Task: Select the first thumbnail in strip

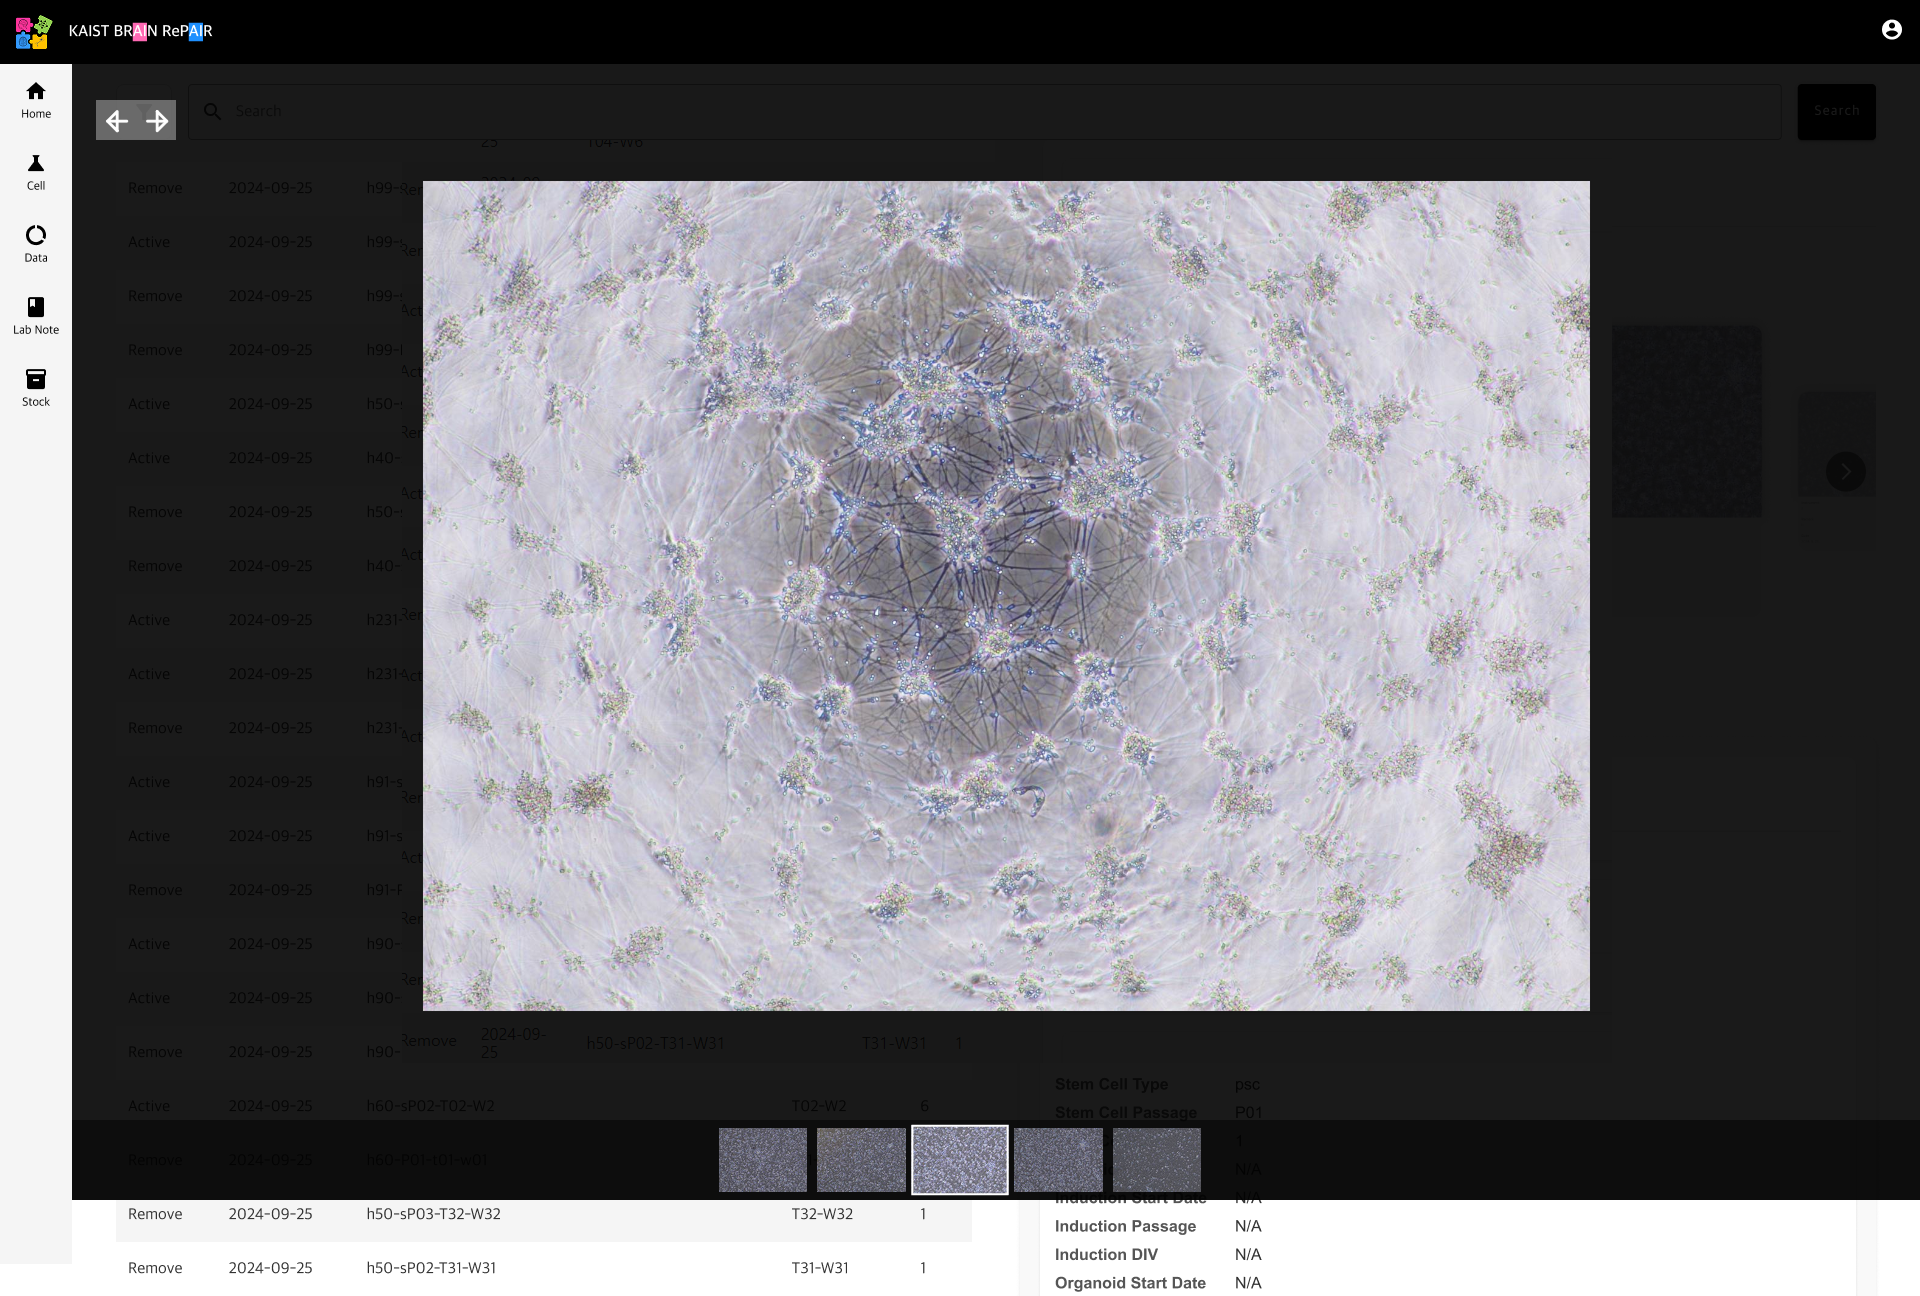Action: pos(763,1160)
